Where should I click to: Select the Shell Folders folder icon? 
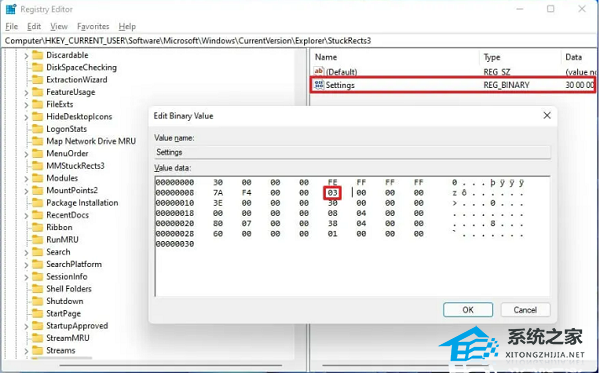coord(38,289)
